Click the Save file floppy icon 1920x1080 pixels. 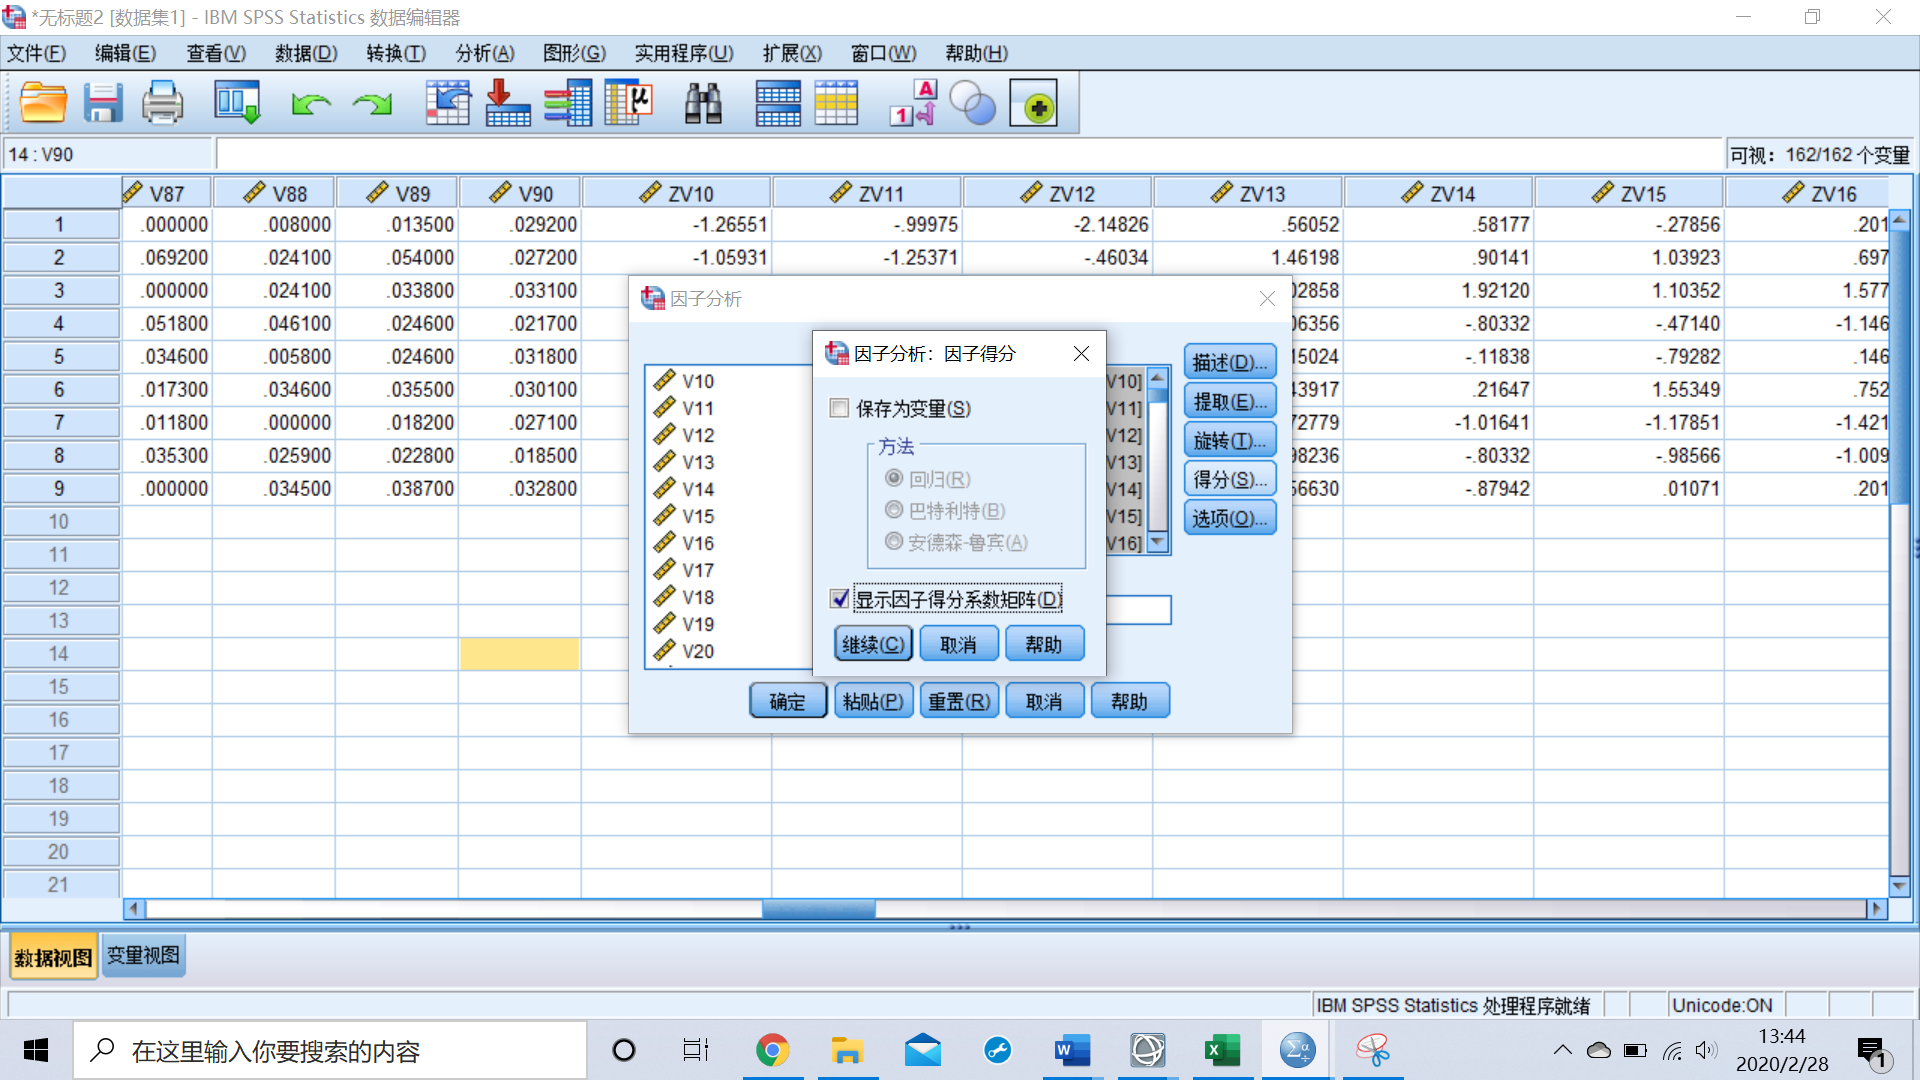102,103
